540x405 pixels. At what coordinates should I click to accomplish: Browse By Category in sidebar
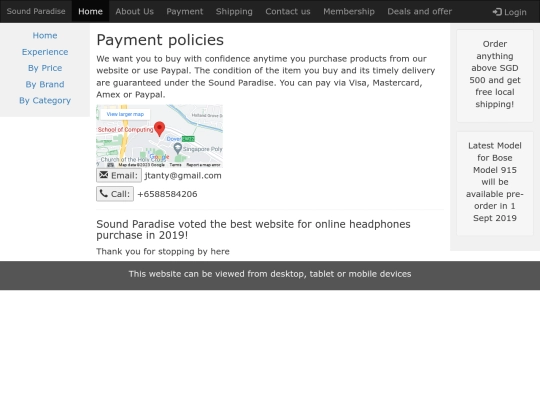click(45, 101)
